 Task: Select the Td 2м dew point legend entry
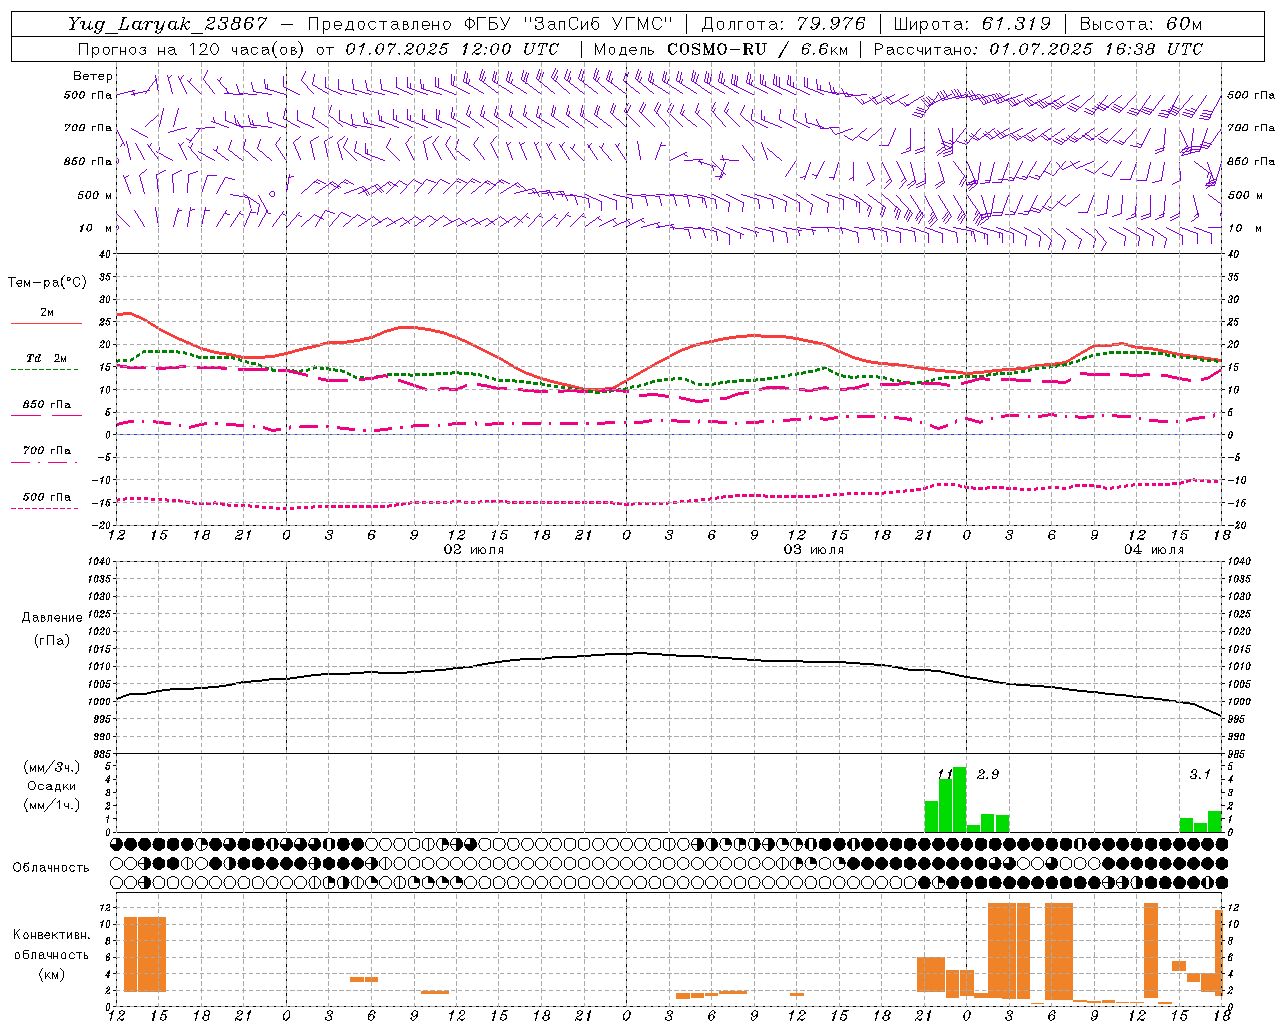[47, 358]
